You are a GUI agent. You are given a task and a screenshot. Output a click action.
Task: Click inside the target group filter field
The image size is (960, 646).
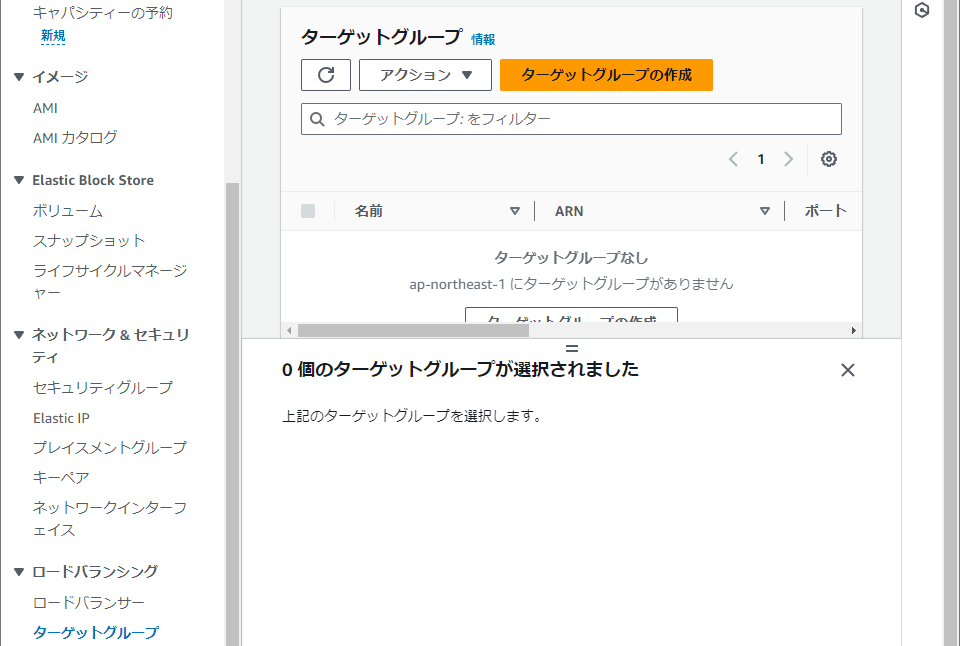pyautogui.click(x=570, y=118)
